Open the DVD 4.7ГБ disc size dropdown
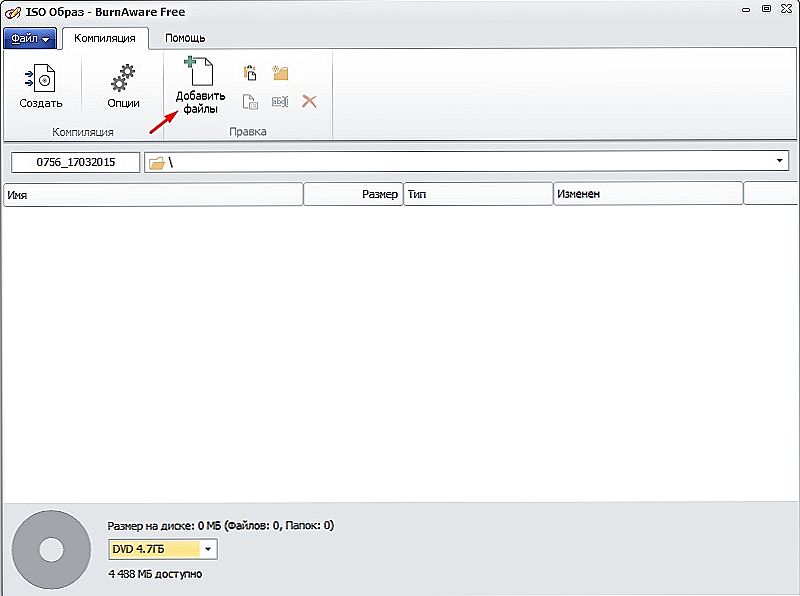The height and width of the screenshot is (596, 800). 163,549
